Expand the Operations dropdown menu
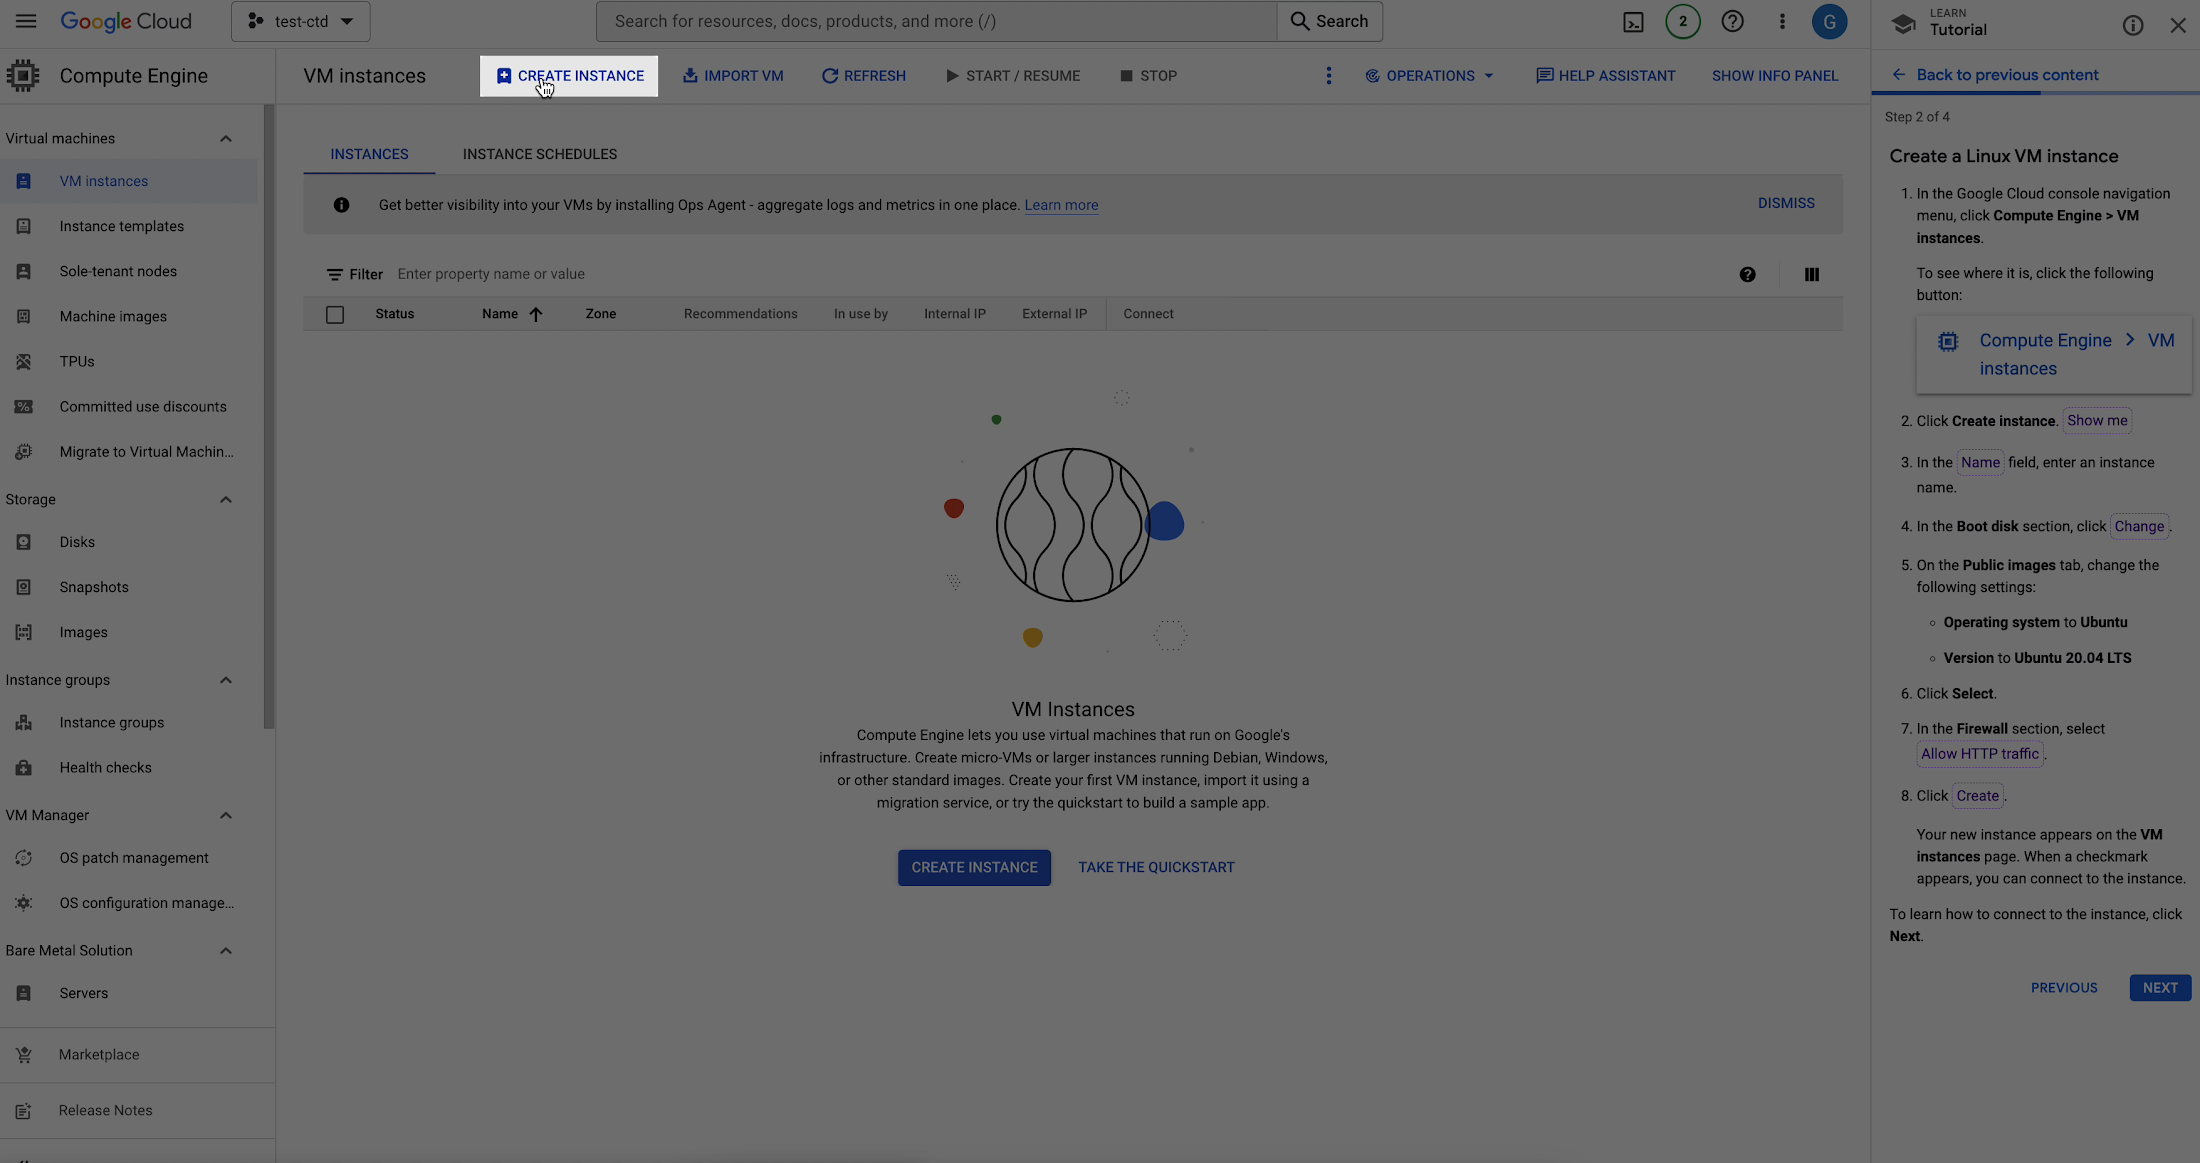Viewport: 2200px width, 1163px height. 1430,76
